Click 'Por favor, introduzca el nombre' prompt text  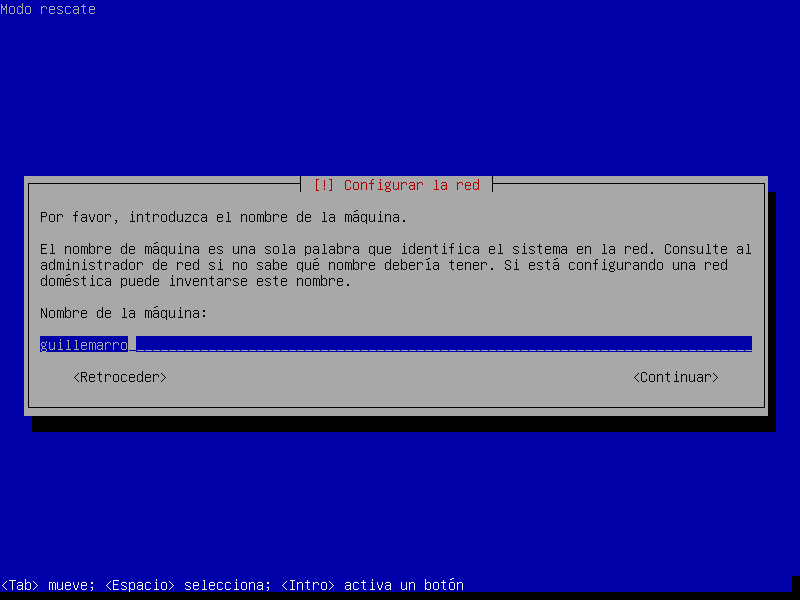(223, 217)
